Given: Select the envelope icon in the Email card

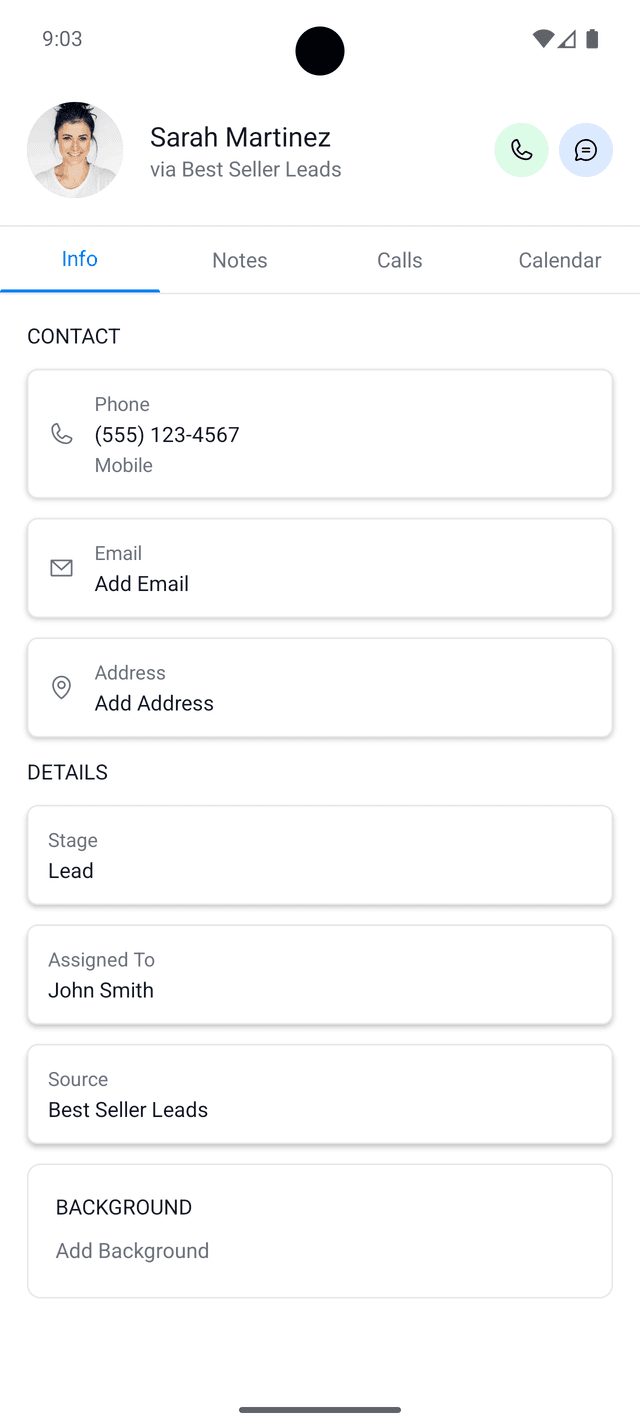Looking at the screenshot, I should click(61, 567).
